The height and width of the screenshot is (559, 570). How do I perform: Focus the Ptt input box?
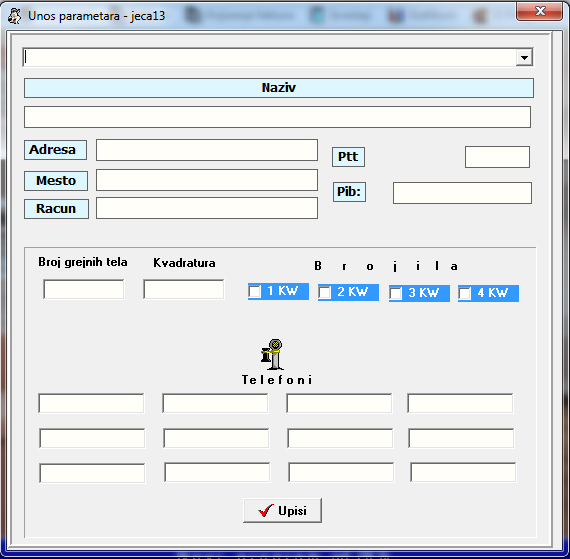click(497, 157)
